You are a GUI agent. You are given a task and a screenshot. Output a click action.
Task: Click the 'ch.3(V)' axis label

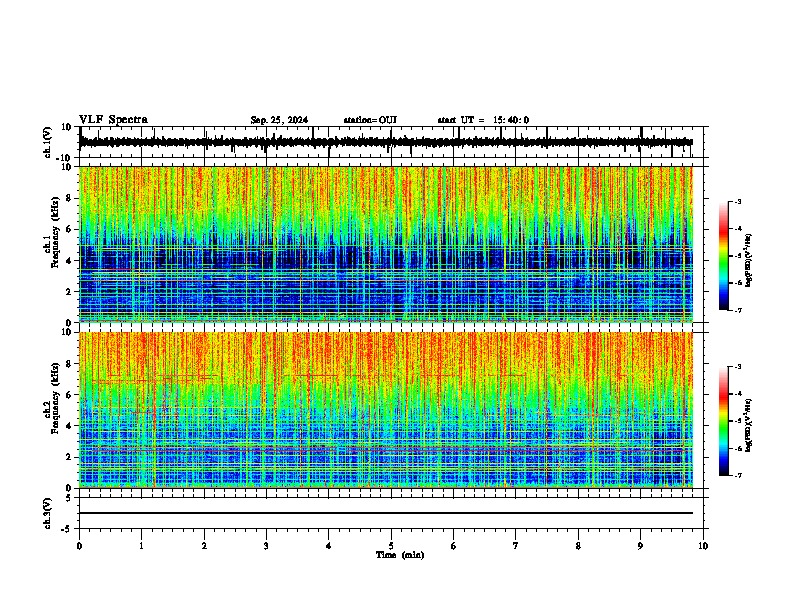pyautogui.click(x=48, y=513)
